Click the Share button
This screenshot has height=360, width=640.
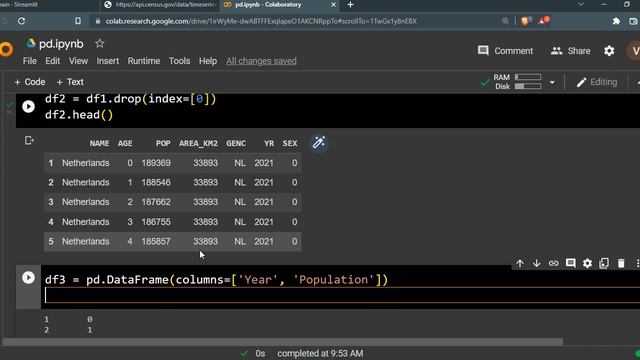coord(571,51)
